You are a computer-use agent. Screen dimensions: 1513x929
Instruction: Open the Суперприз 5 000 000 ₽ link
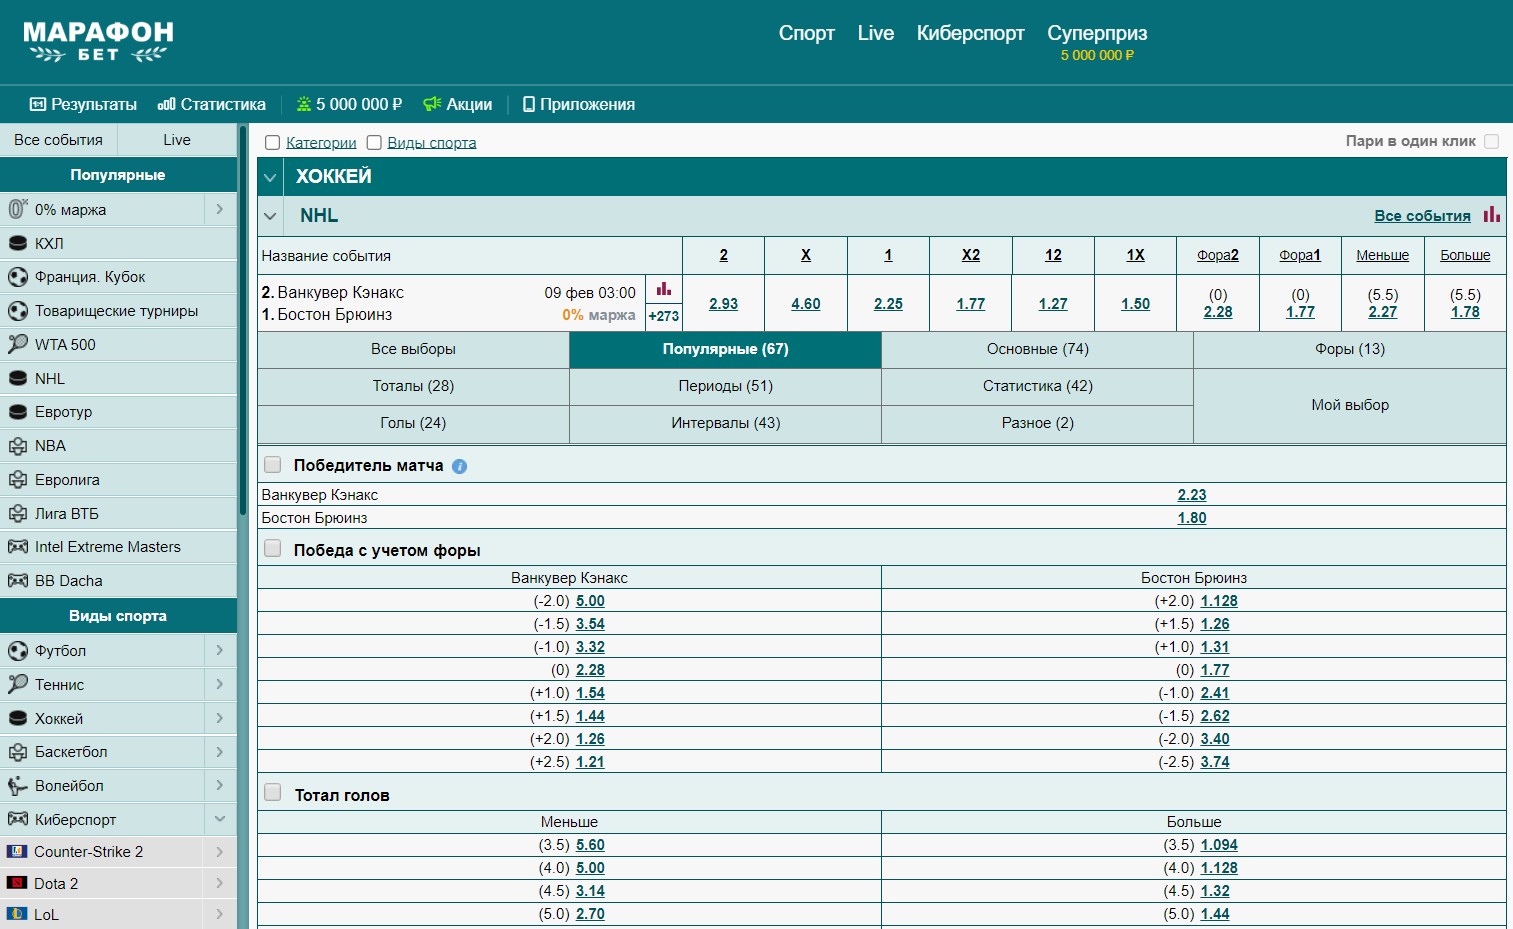tap(1097, 42)
